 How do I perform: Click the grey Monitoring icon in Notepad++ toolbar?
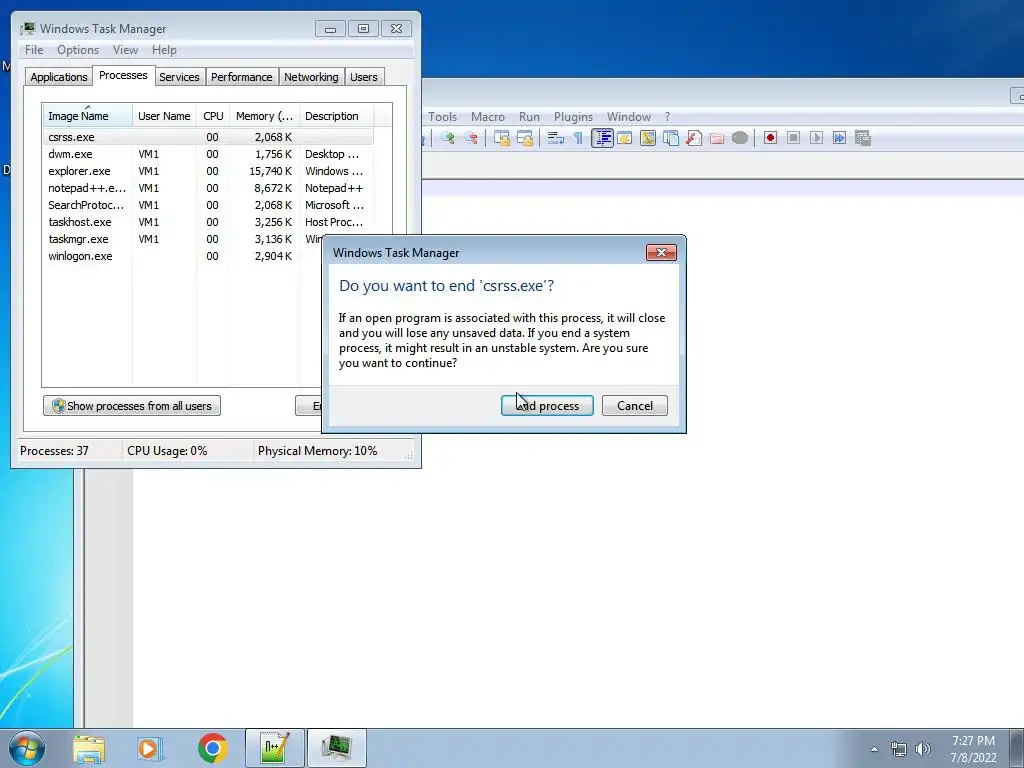tap(739, 138)
